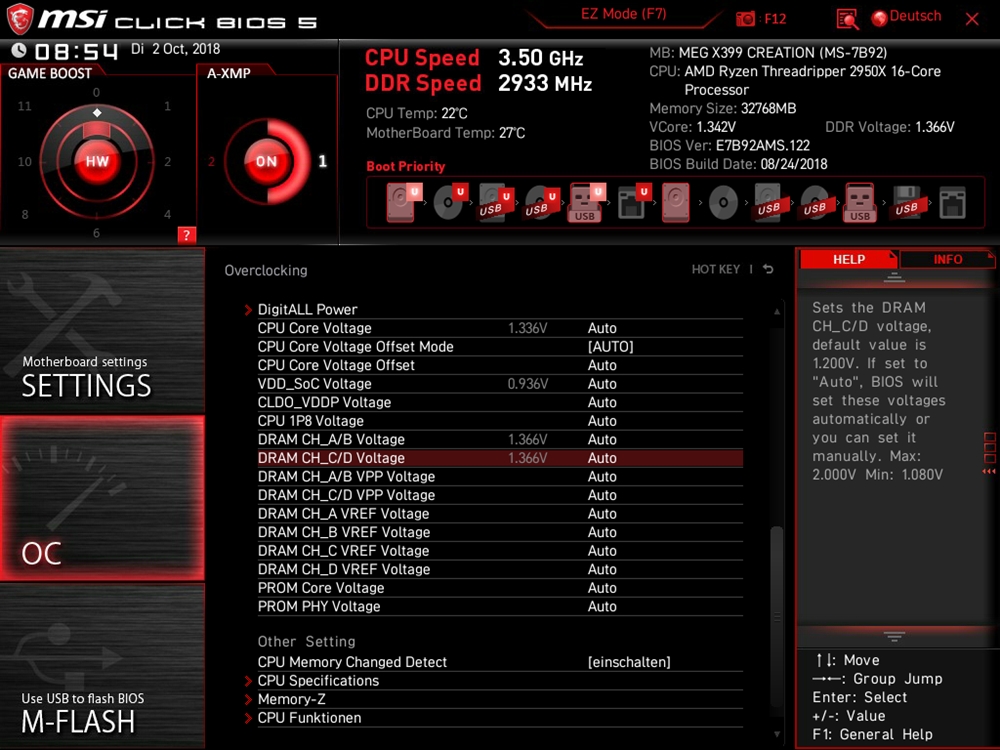Select the UEFI CD/DVD boot device
The width and height of the screenshot is (1000, 750).
449,202
